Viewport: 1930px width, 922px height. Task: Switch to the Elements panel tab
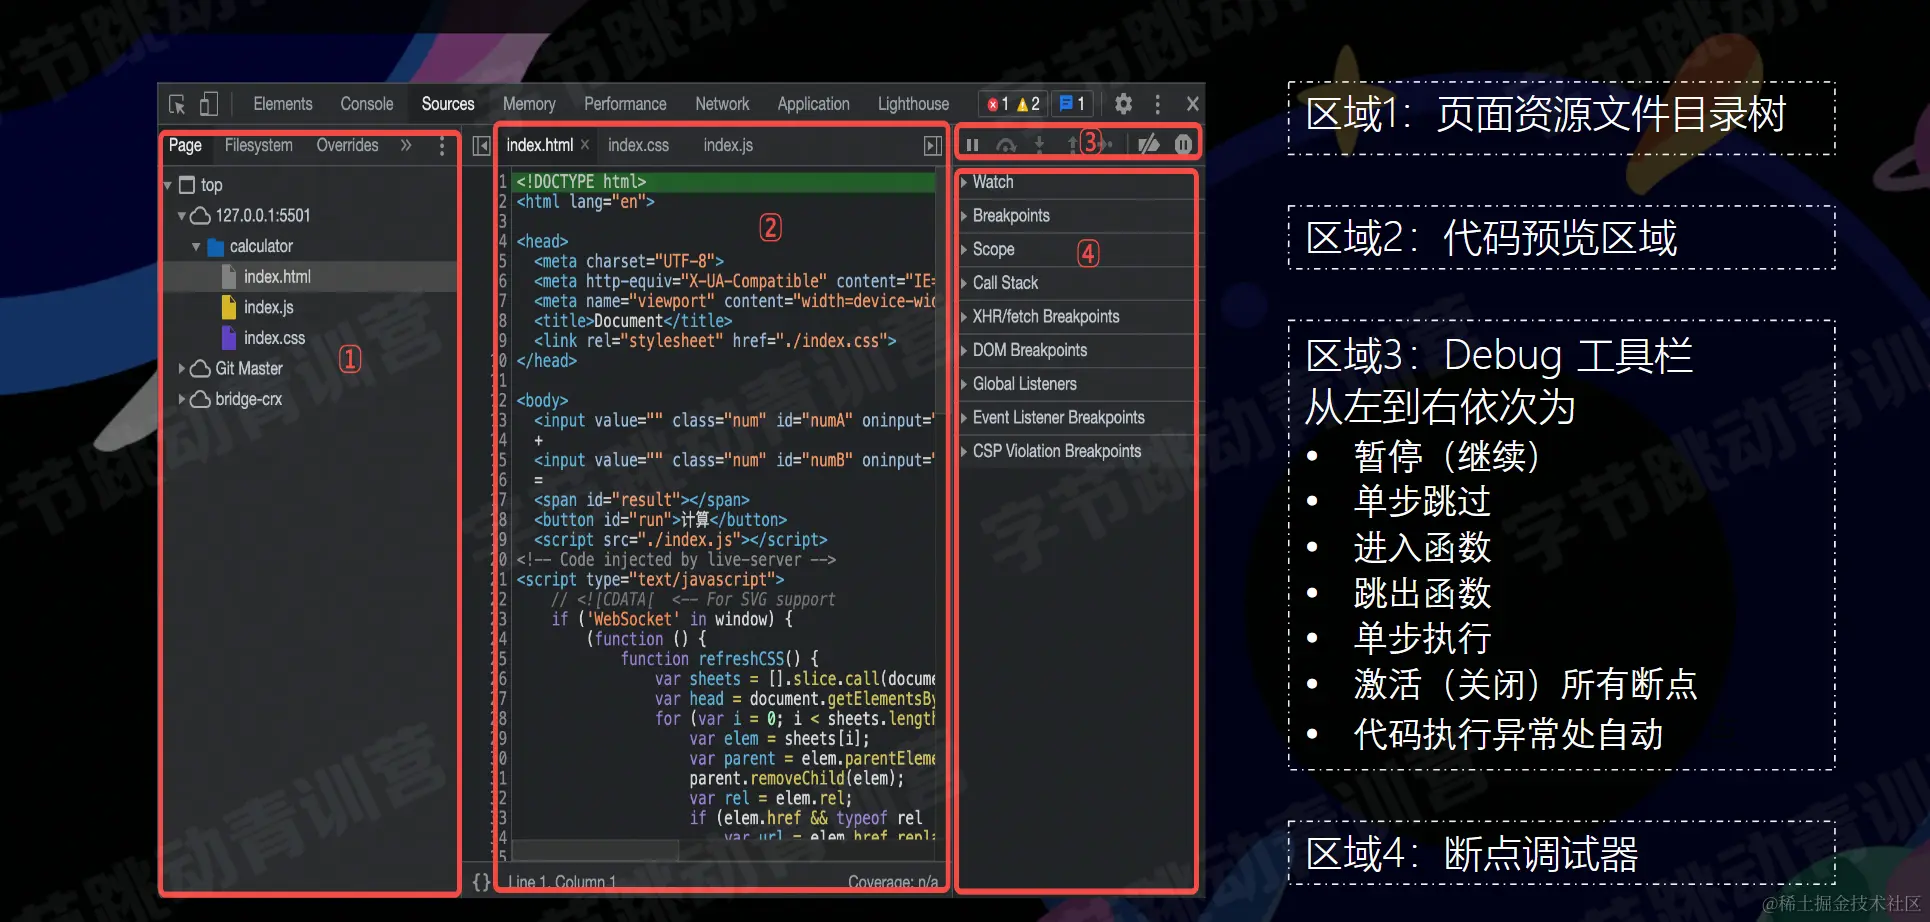tap(283, 104)
